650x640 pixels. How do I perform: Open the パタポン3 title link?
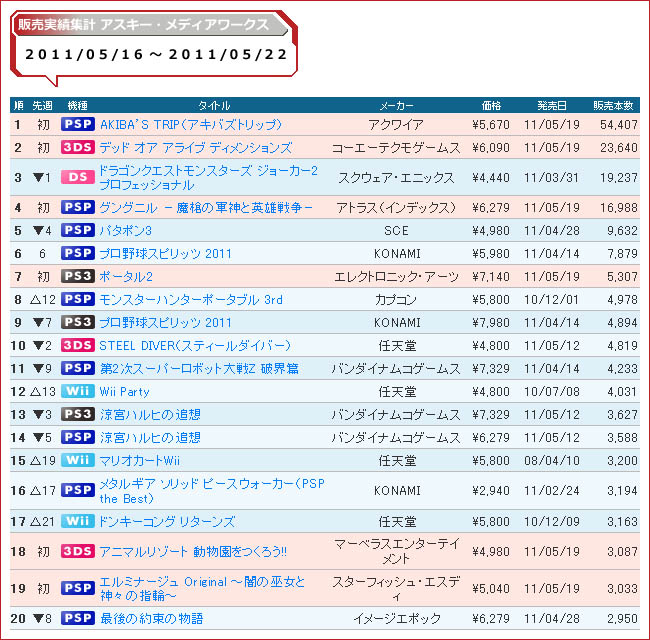126,230
